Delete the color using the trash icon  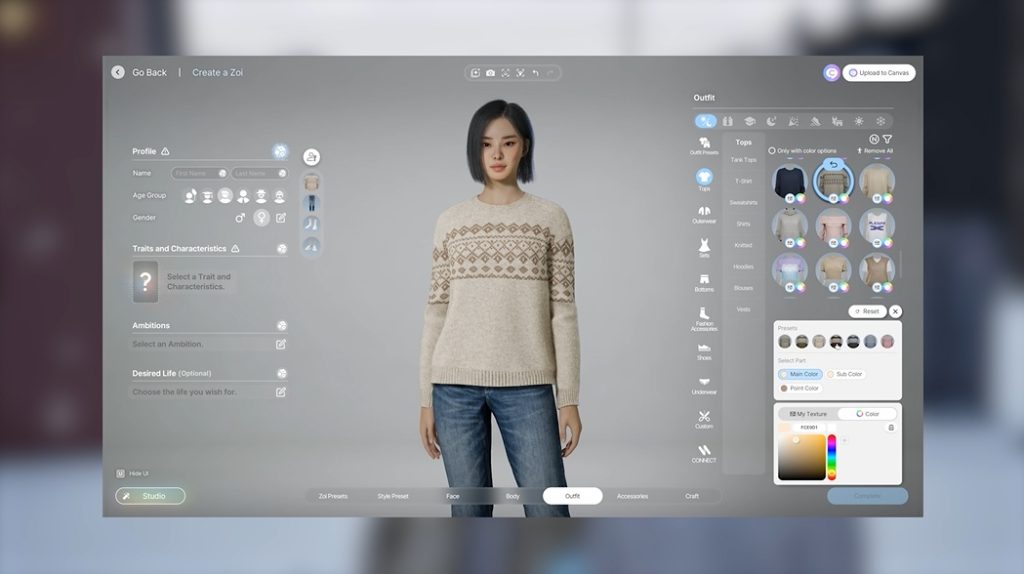point(891,427)
